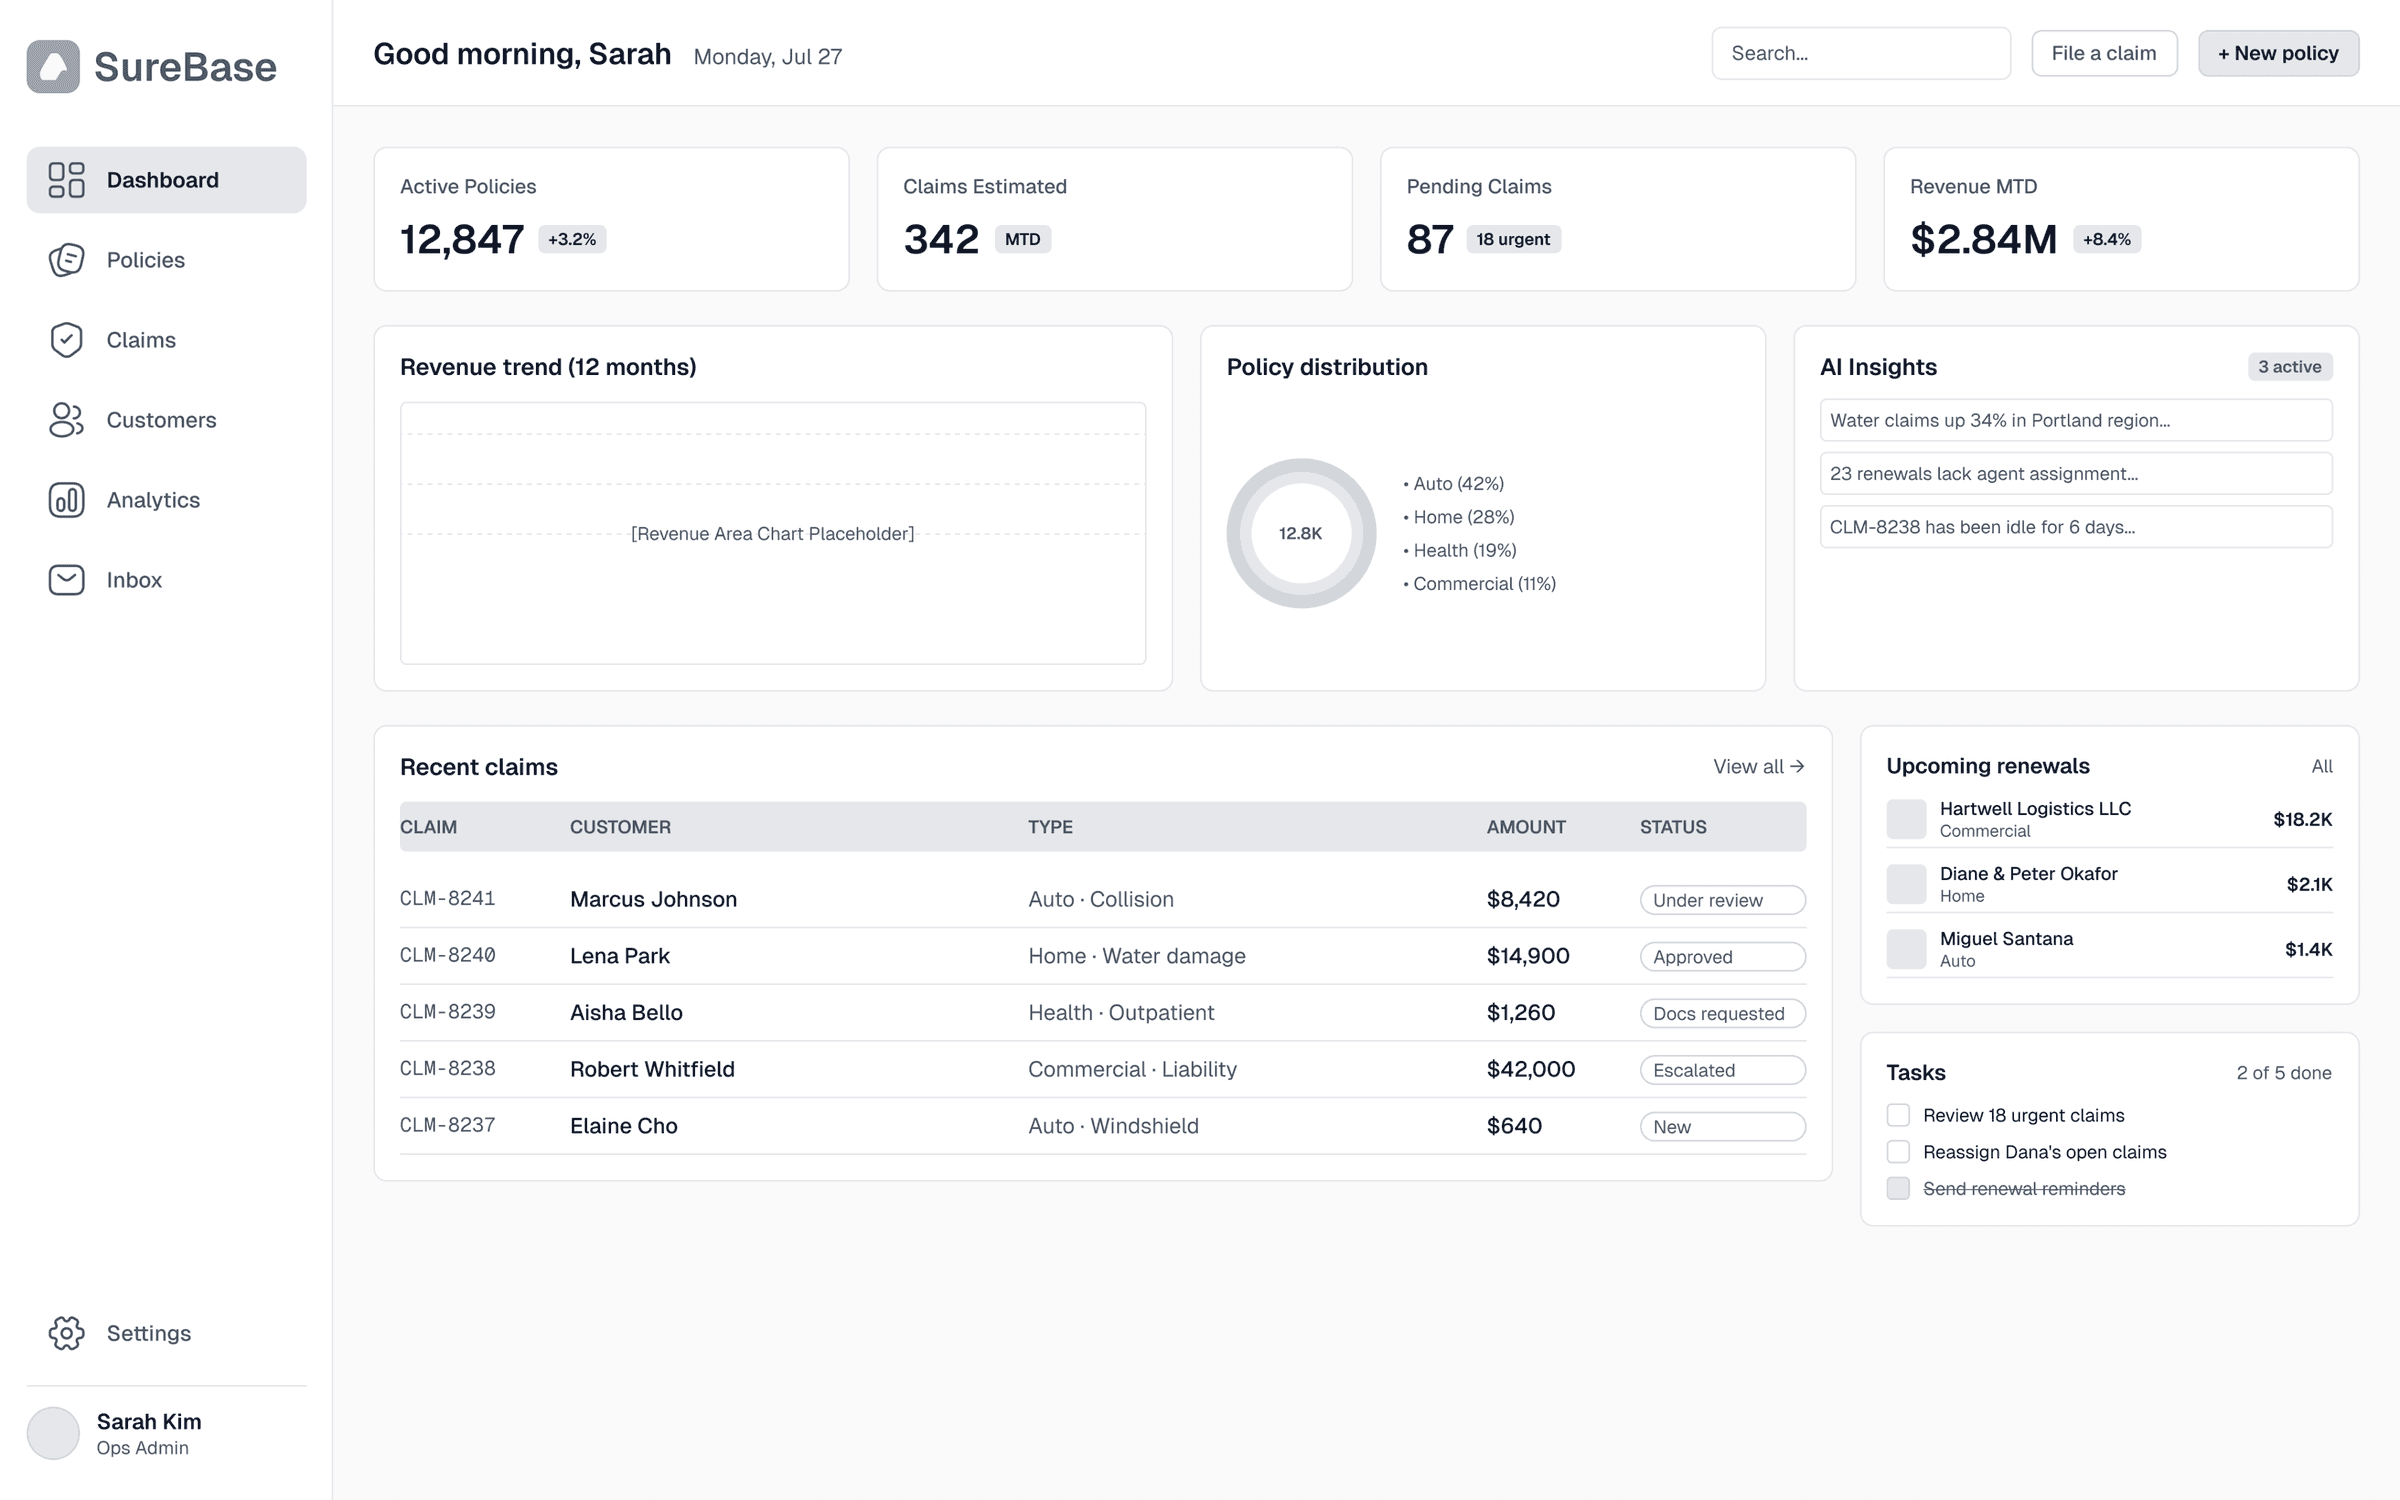The image size is (2400, 1500).
Task: Click customer Robert Whitfield
Action: coord(652,1069)
